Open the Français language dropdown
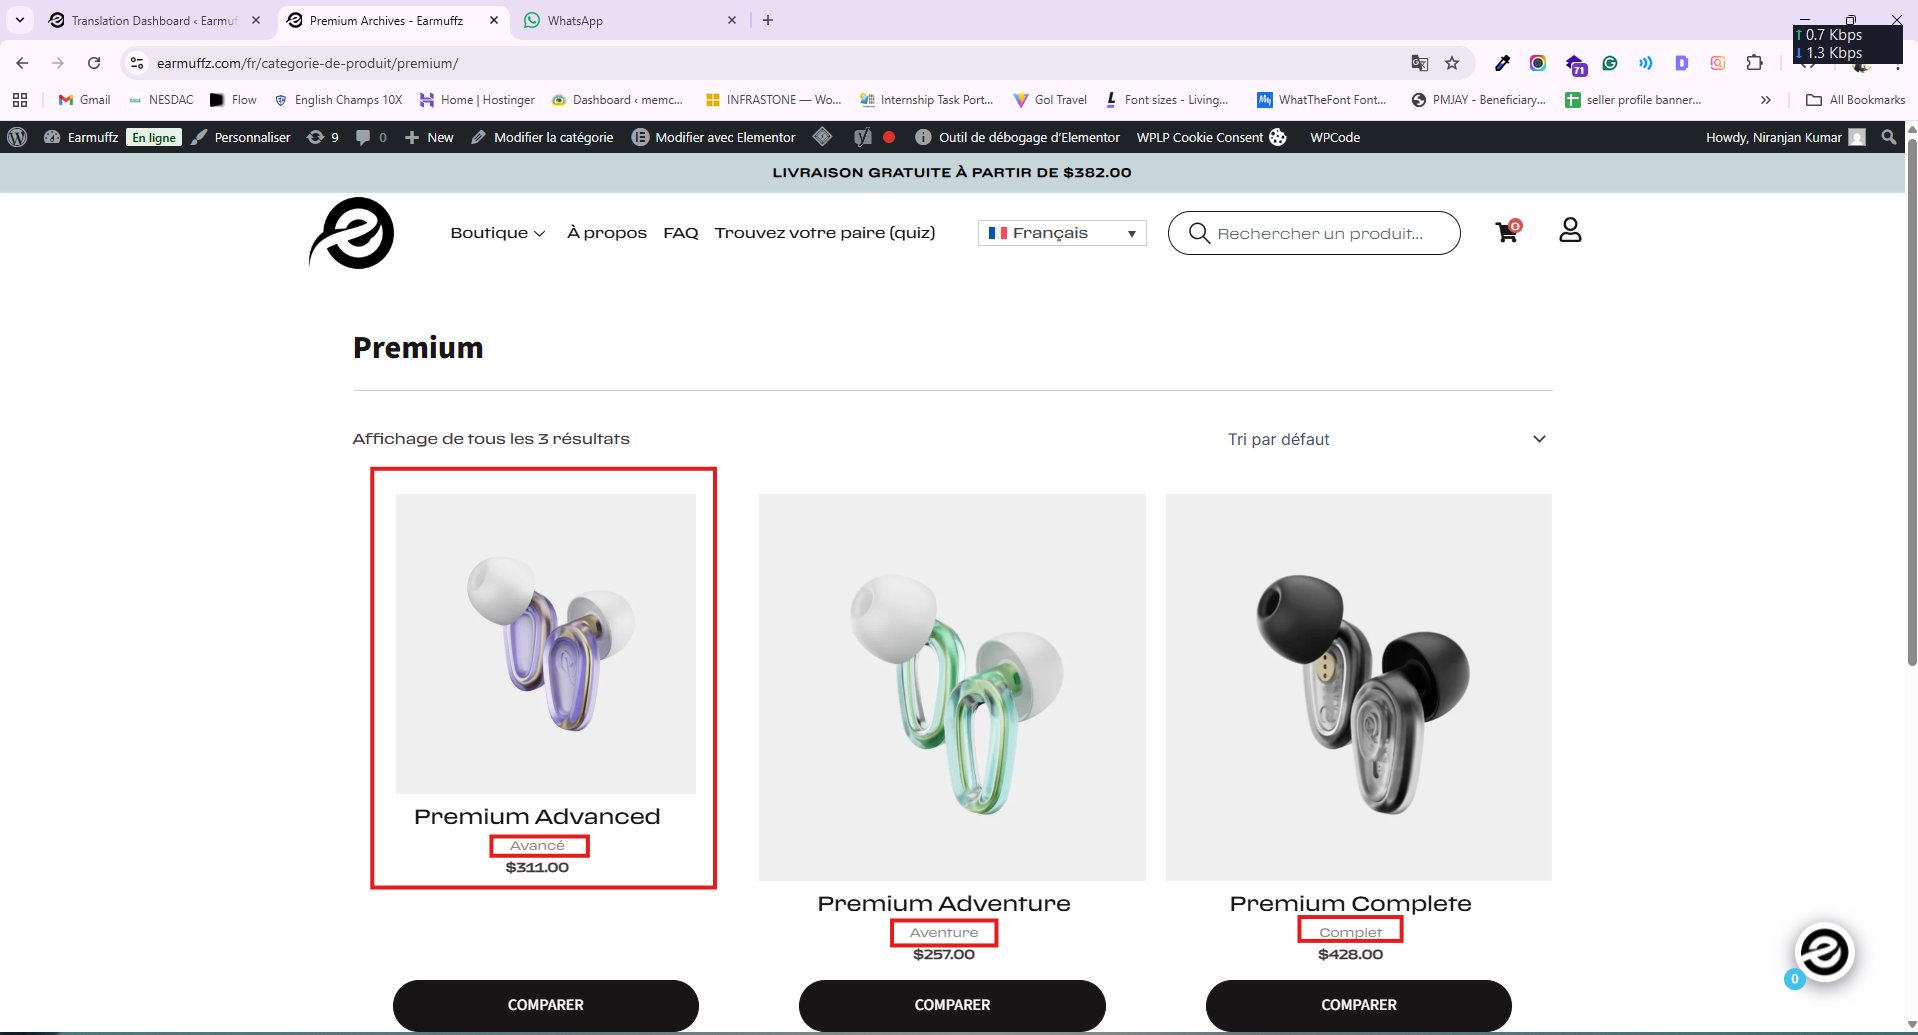 tap(1061, 233)
